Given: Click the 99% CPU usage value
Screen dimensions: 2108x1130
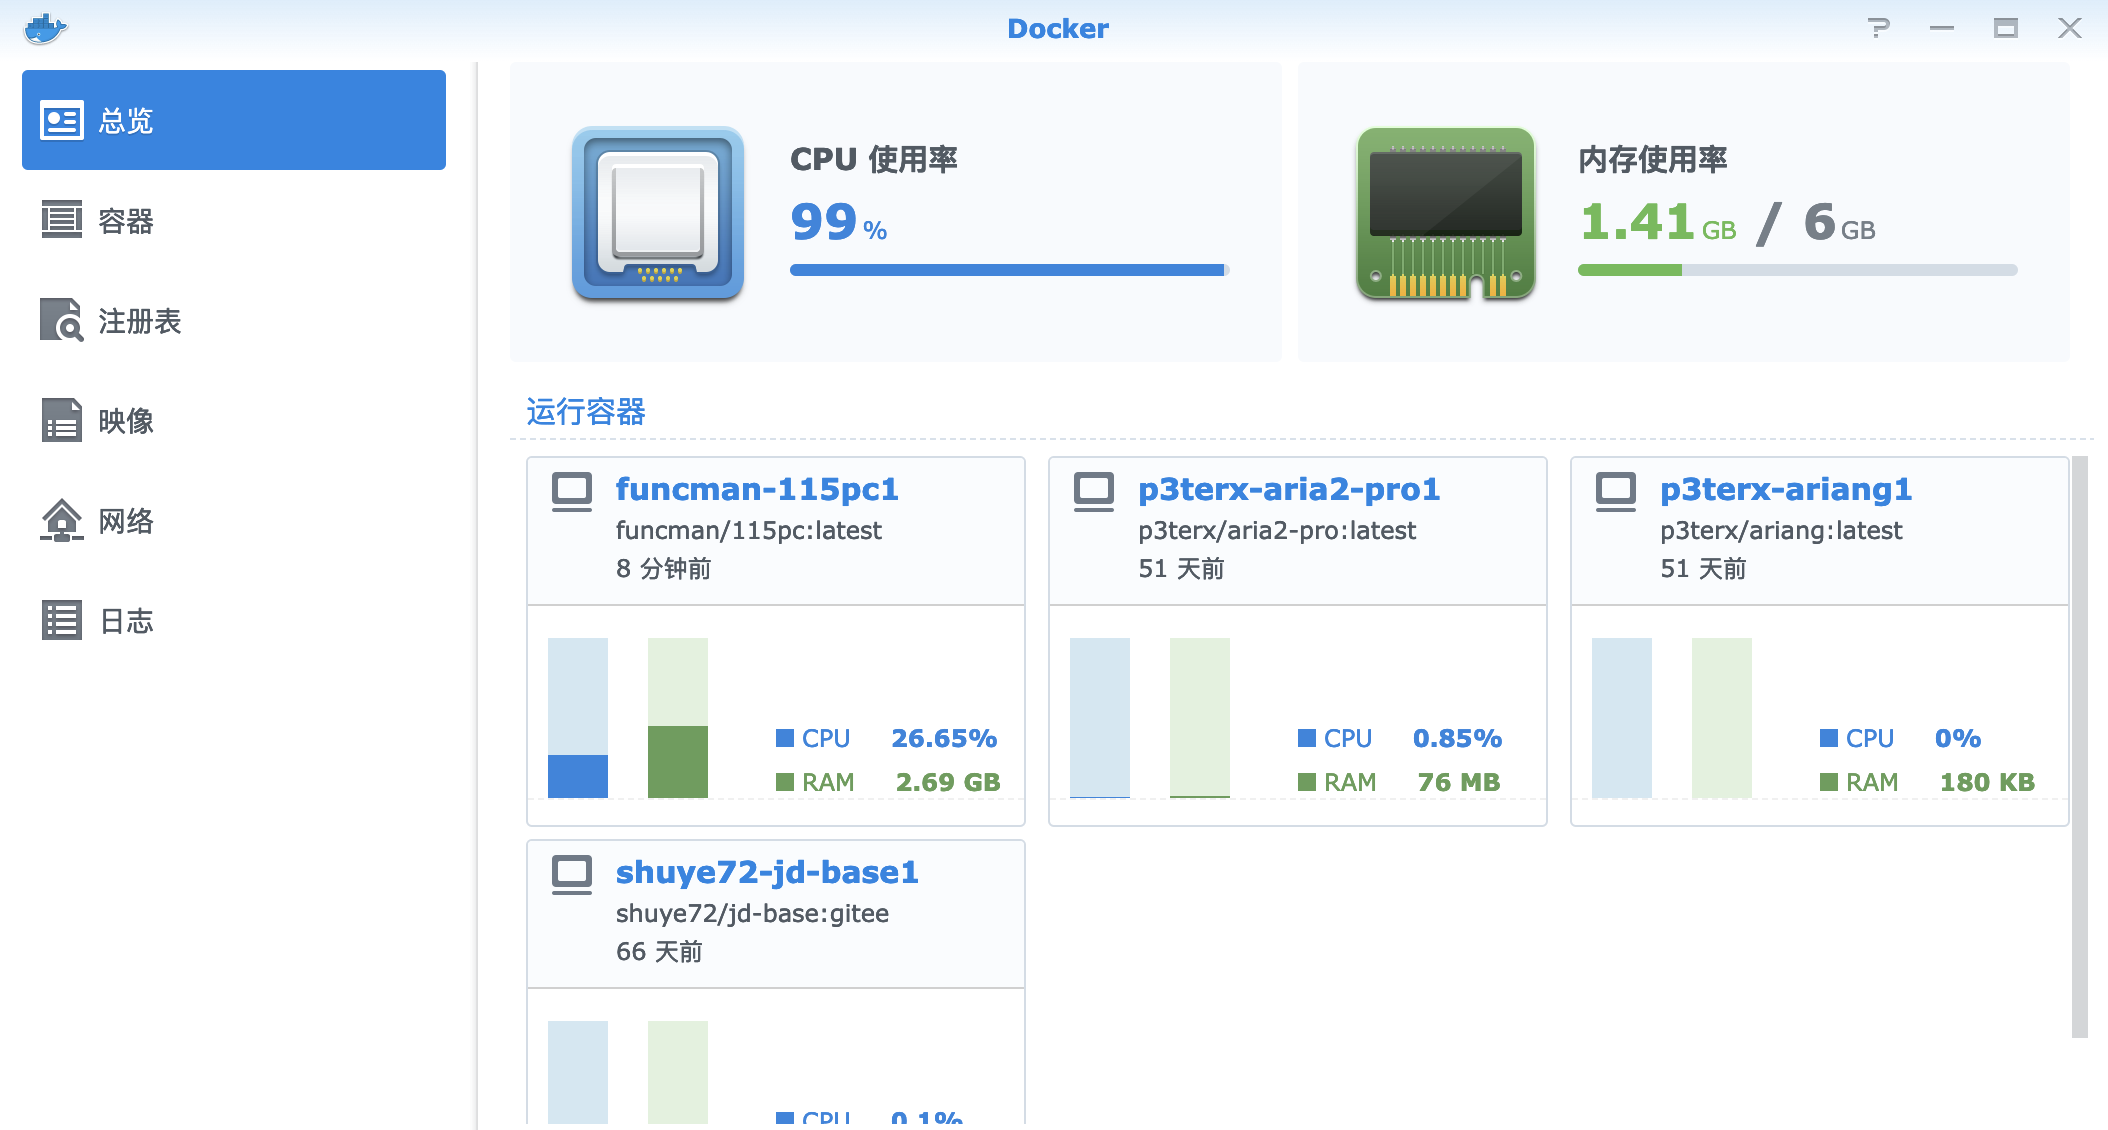Looking at the screenshot, I should coord(838,222).
